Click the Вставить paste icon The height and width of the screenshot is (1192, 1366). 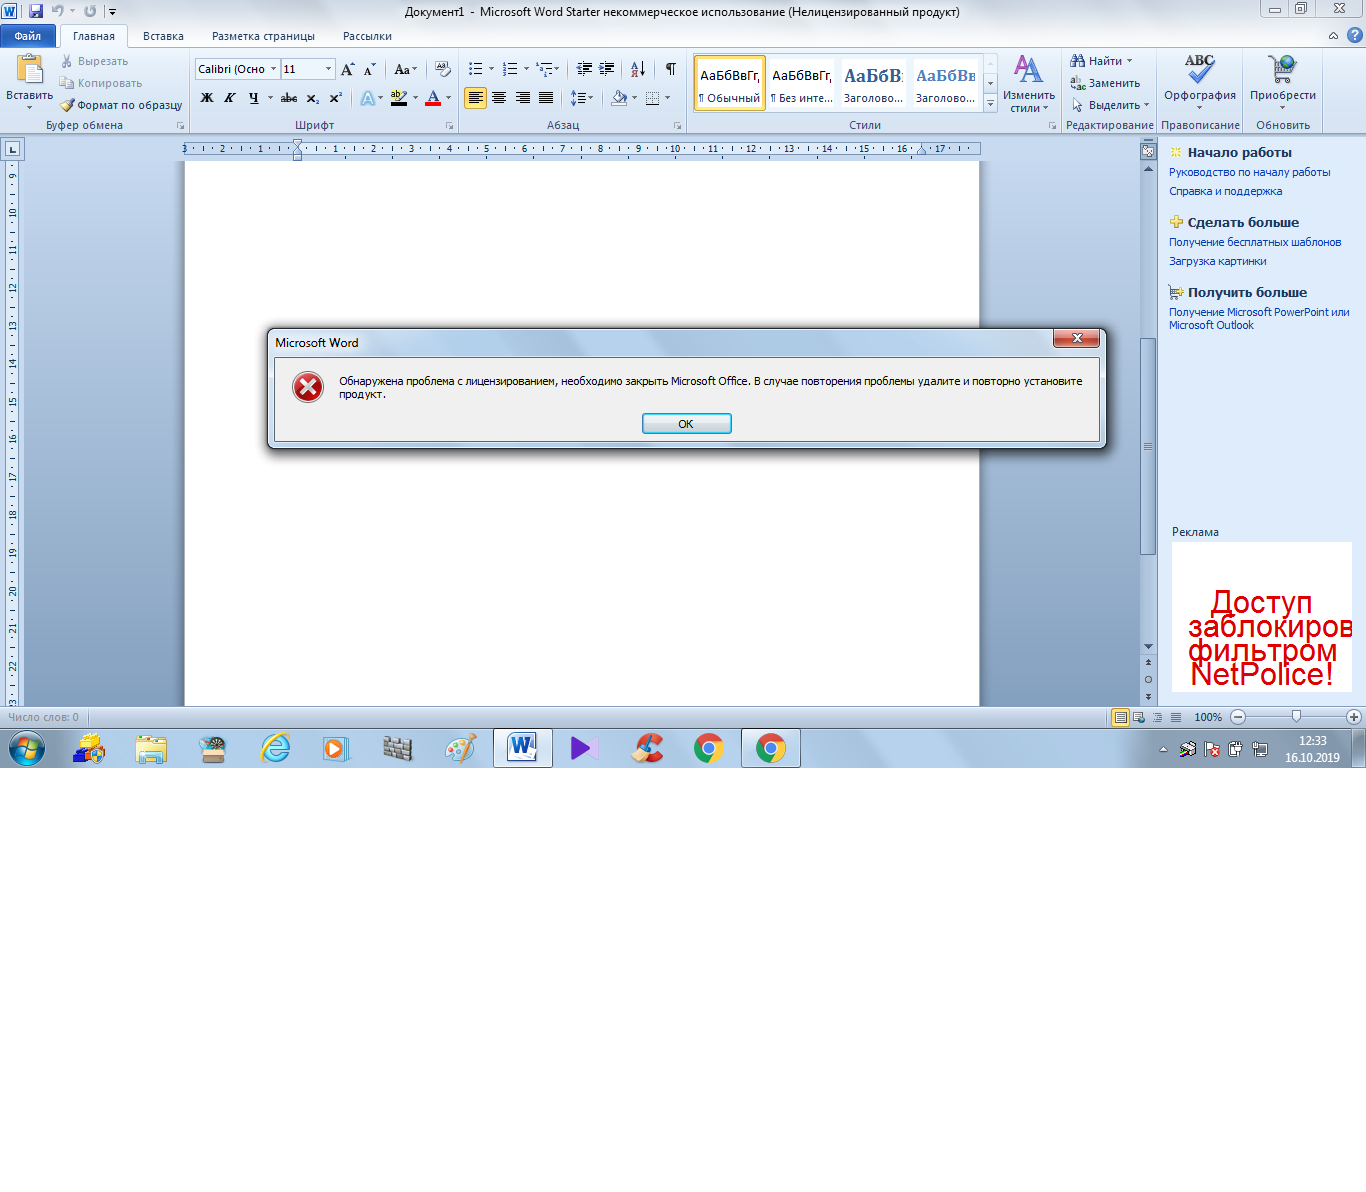(x=30, y=70)
